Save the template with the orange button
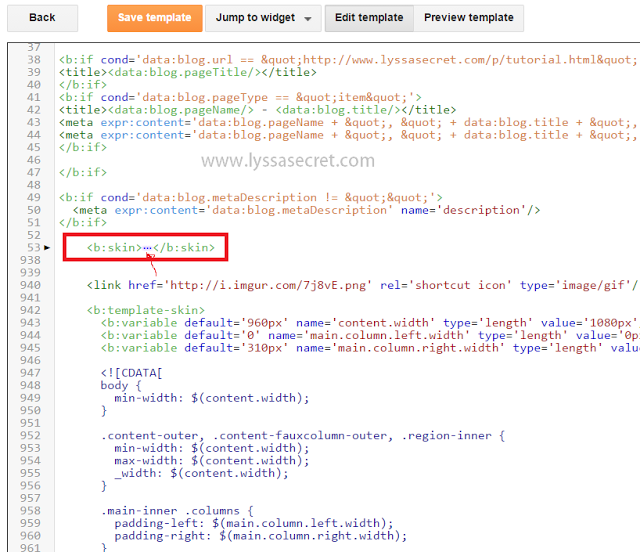Screen dimensions: 640x552 pyautogui.click(x=155, y=18)
